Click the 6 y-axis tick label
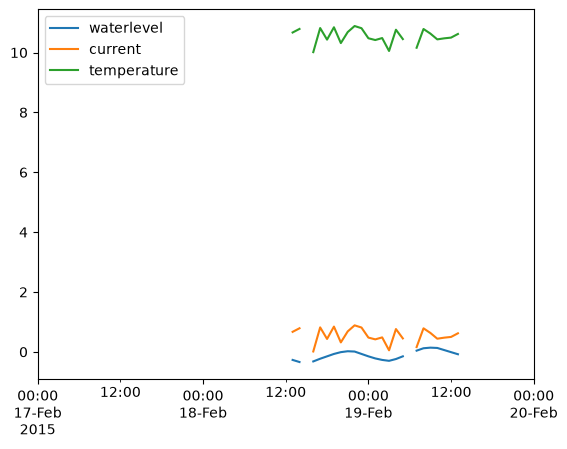567x449 pixels. 23,173
